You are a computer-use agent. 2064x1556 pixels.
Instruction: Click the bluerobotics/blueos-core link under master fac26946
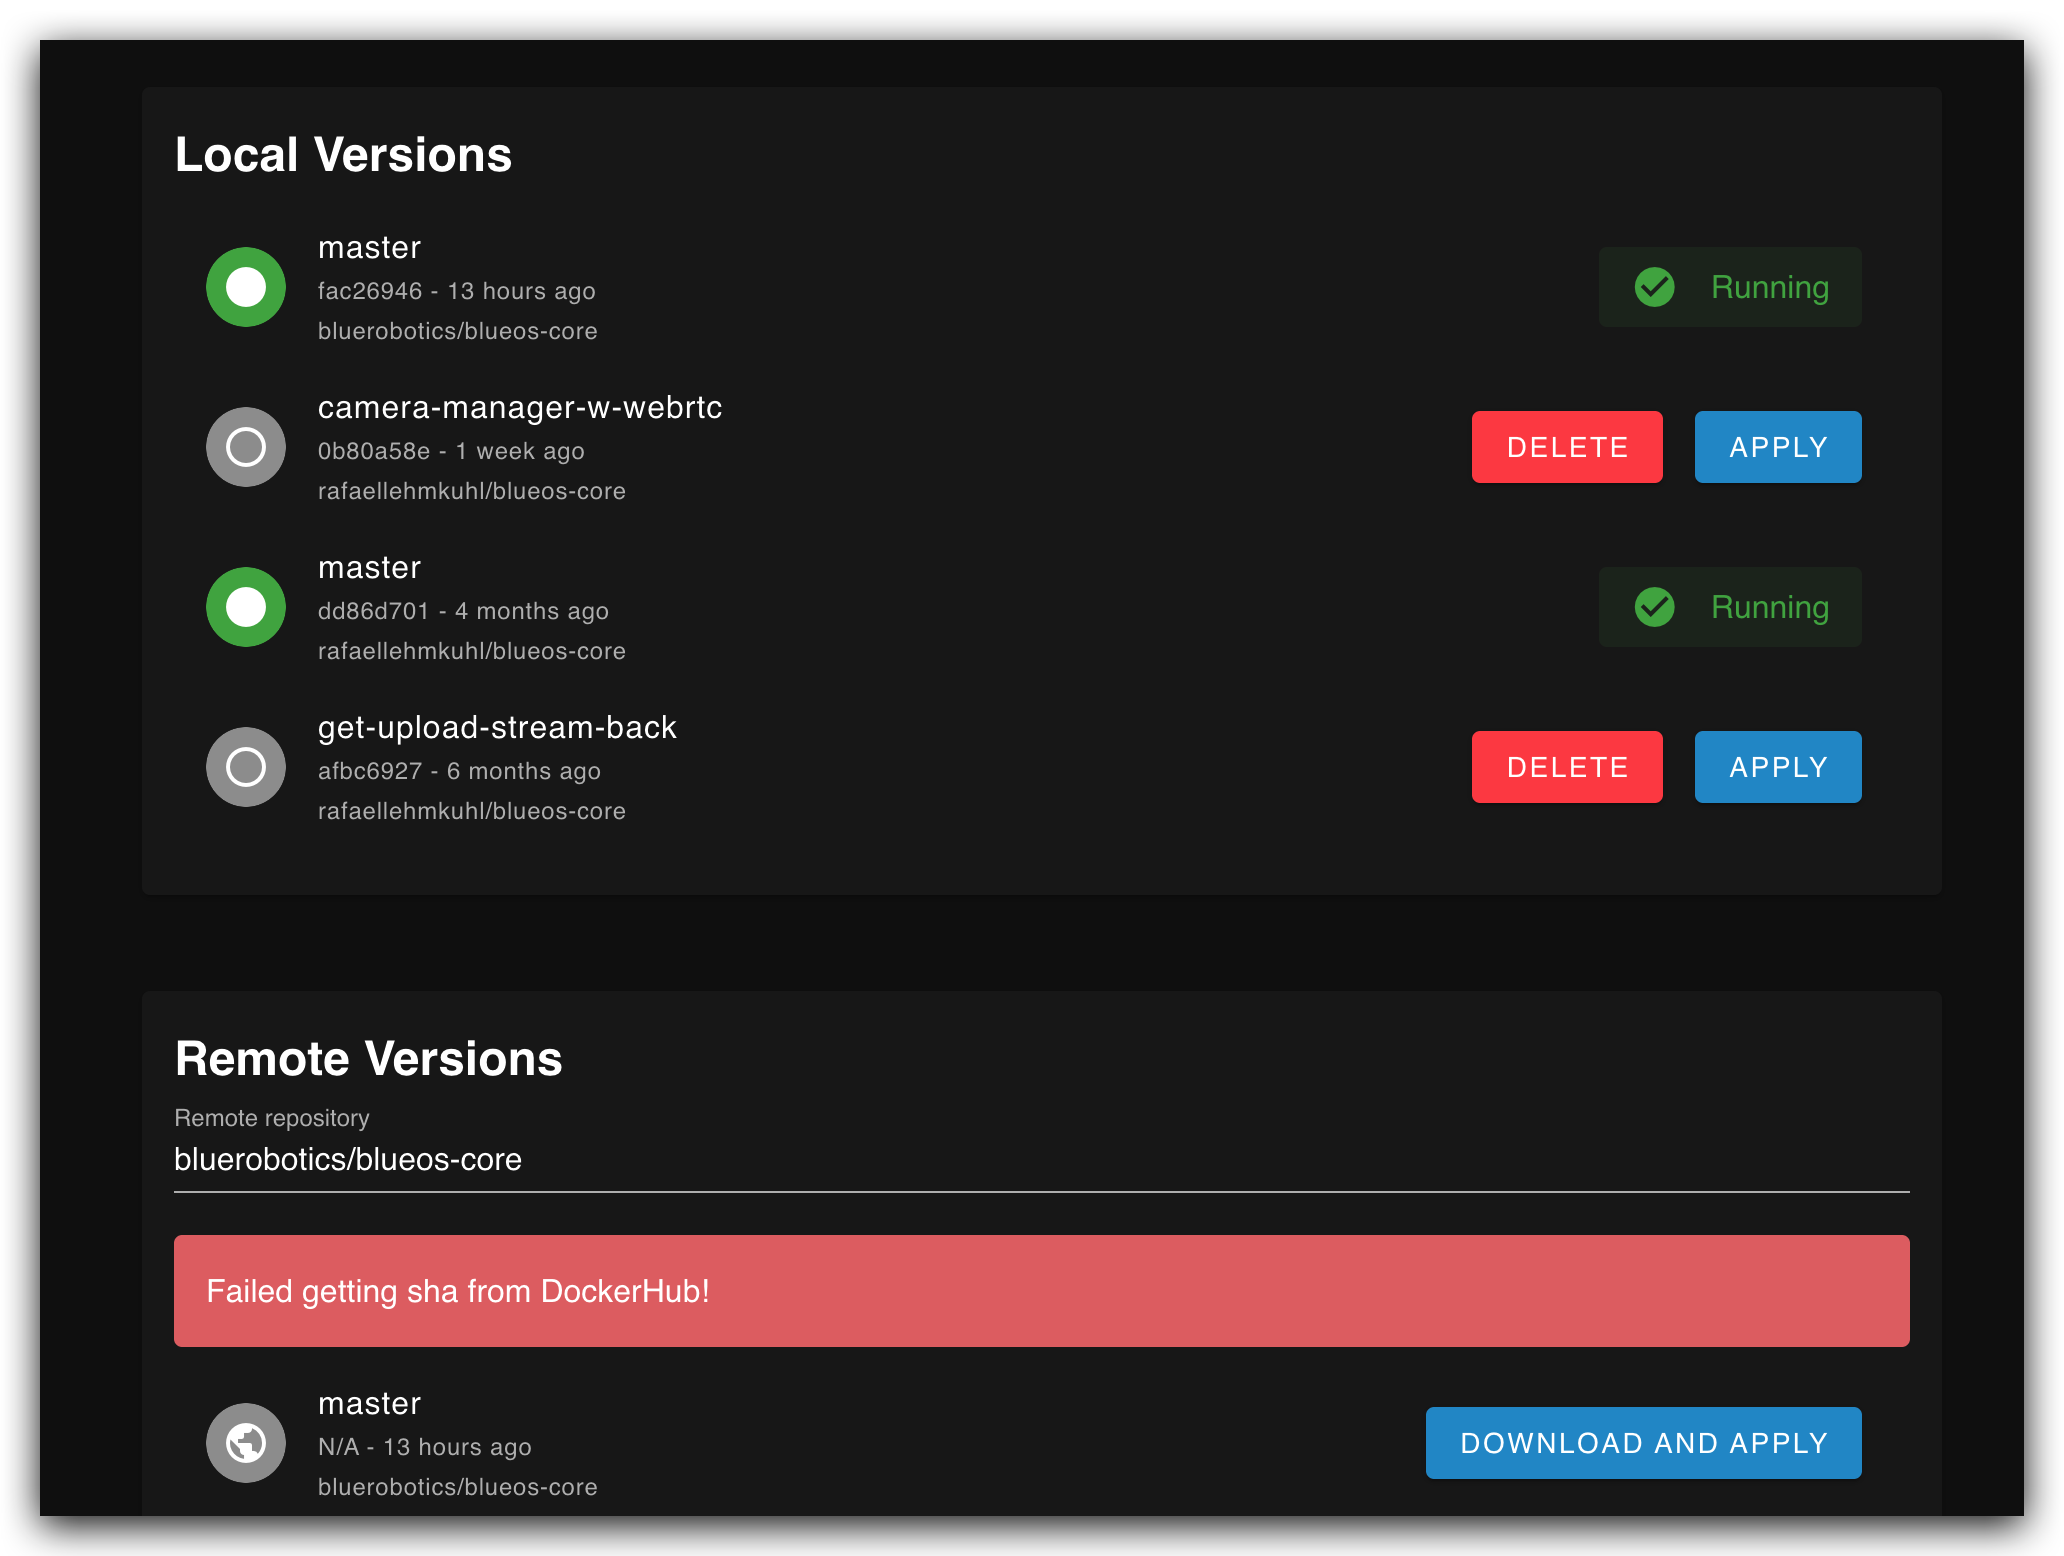pyautogui.click(x=457, y=331)
